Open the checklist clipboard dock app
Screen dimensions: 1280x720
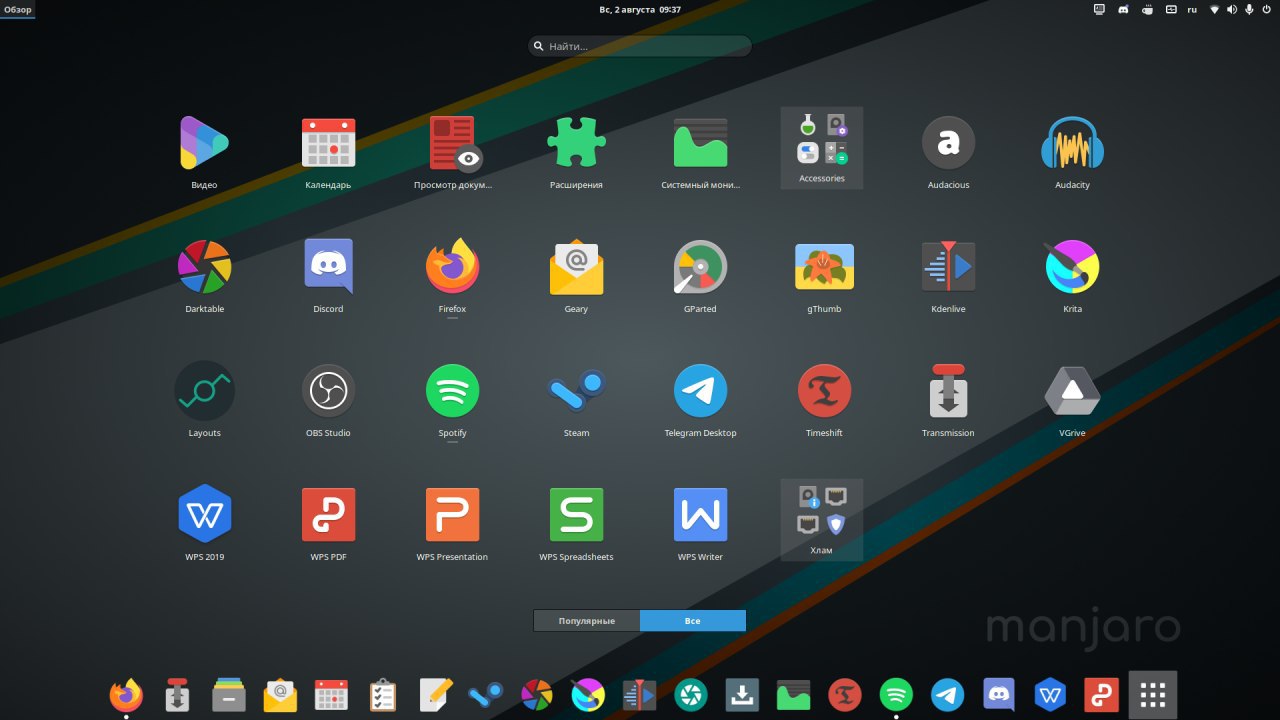click(x=382, y=694)
